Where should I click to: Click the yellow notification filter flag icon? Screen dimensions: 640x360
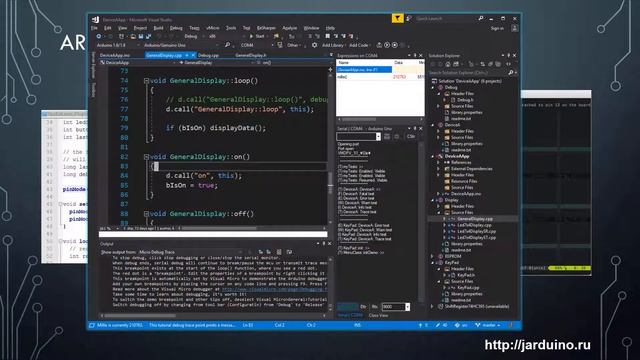pos(397,18)
